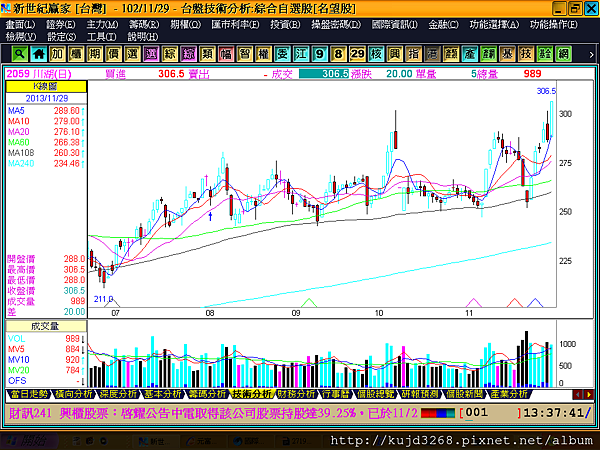Click the yellow 選 toolbar button

tap(132, 54)
